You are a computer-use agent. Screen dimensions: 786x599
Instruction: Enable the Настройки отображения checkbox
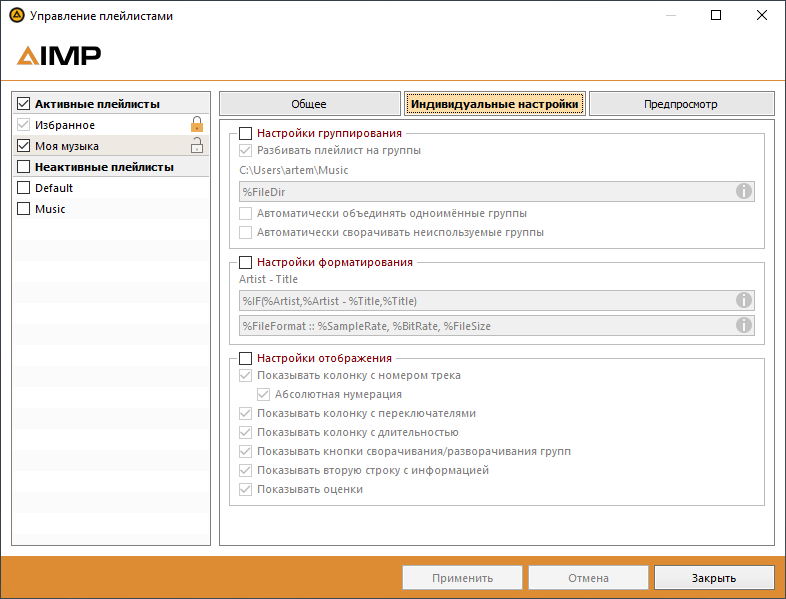pyautogui.click(x=246, y=358)
